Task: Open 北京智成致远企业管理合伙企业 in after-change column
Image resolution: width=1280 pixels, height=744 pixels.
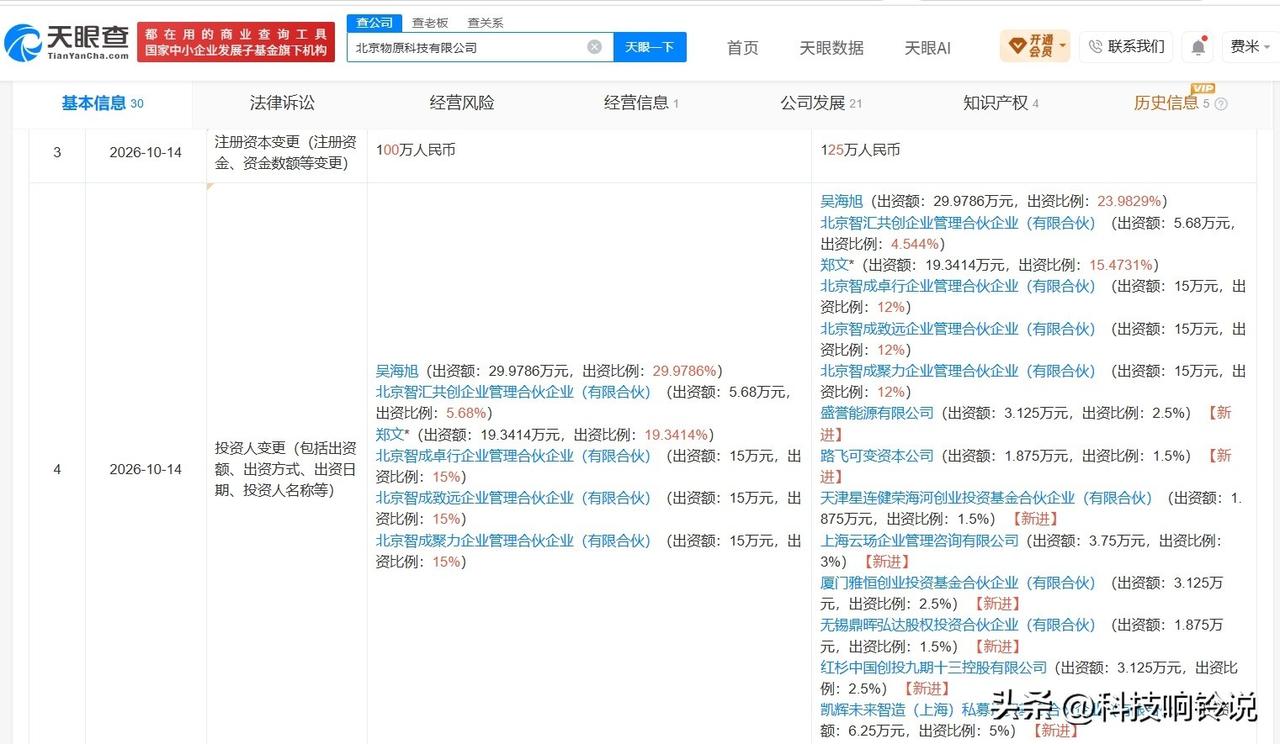Action: (959, 328)
